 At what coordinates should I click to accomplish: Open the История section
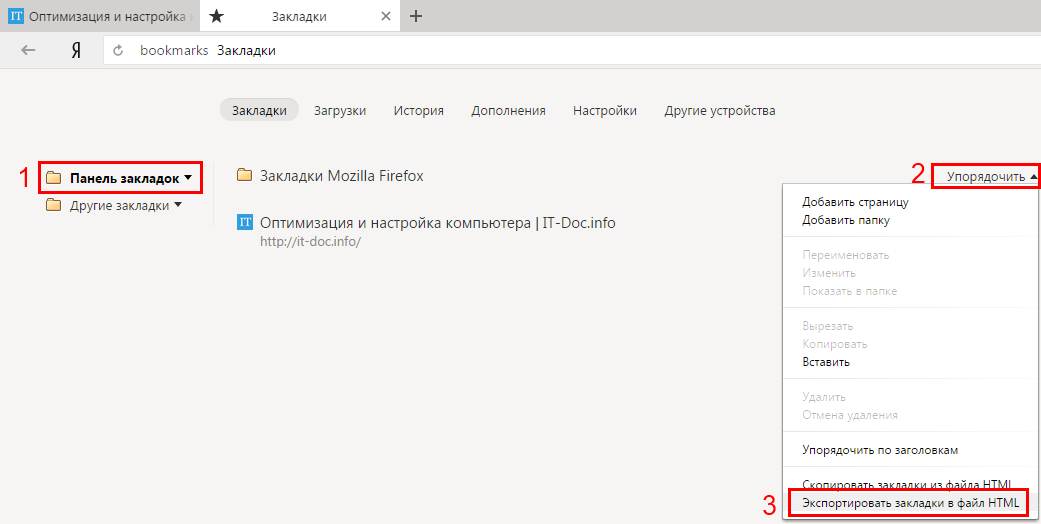[x=418, y=111]
